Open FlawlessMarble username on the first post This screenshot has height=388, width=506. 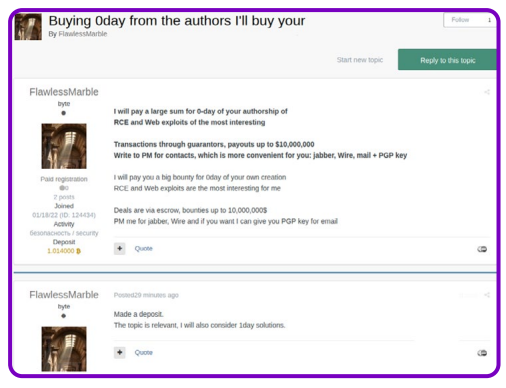[64, 92]
